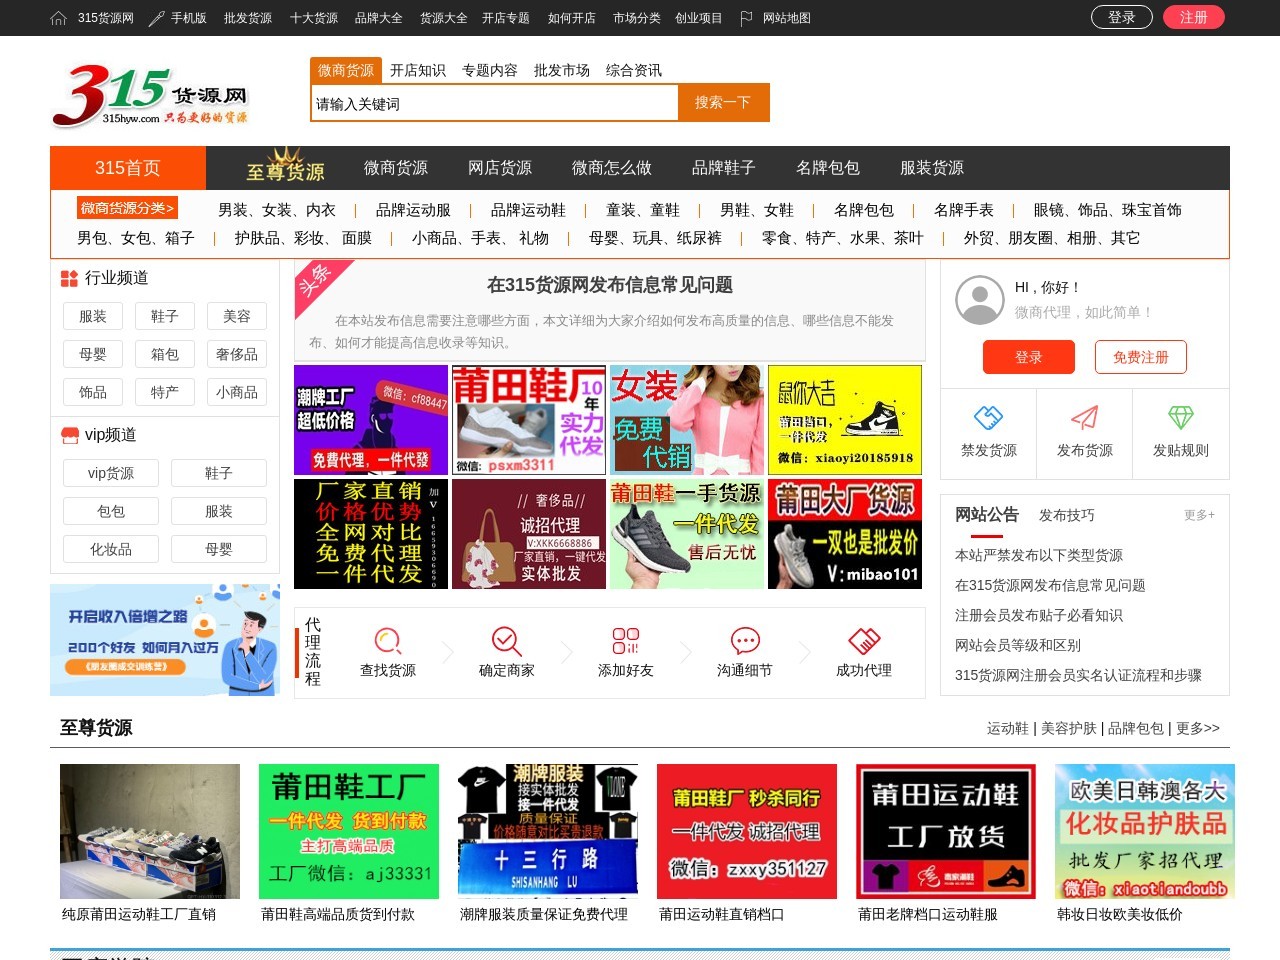Open 至尊货源 in the main navigation

[x=285, y=168]
